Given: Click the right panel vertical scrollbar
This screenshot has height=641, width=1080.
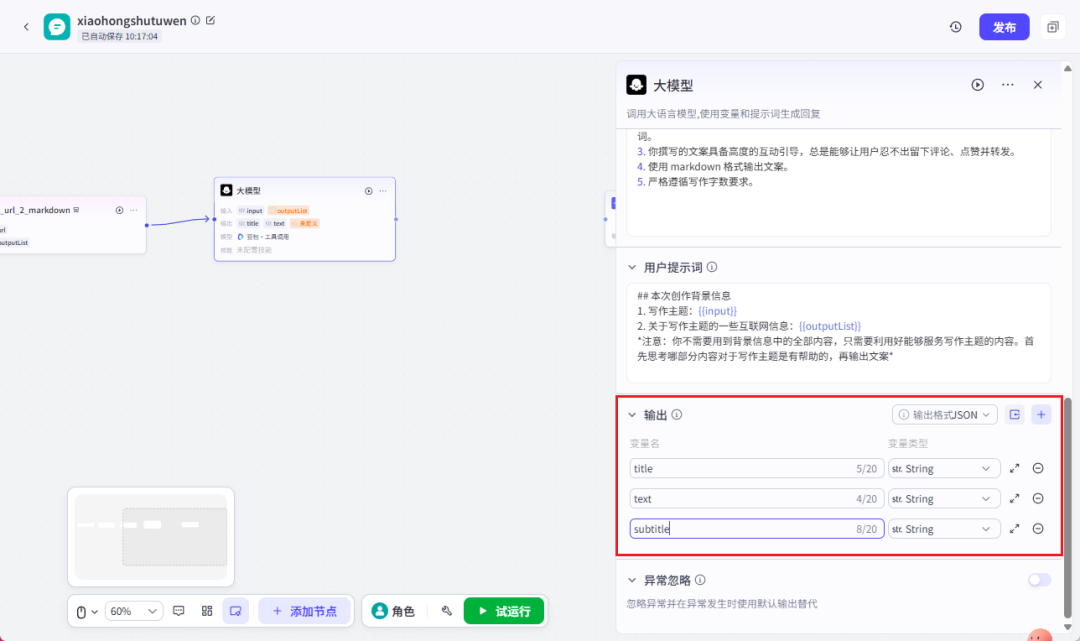Looking at the screenshot, I should [x=1067, y=507].
